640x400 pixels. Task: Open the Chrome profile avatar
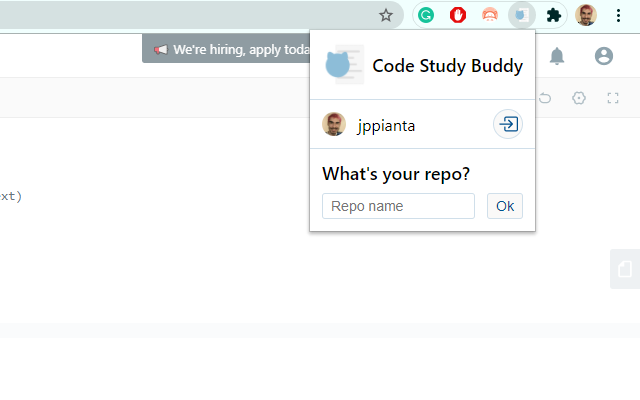click(x=586, y=15)
